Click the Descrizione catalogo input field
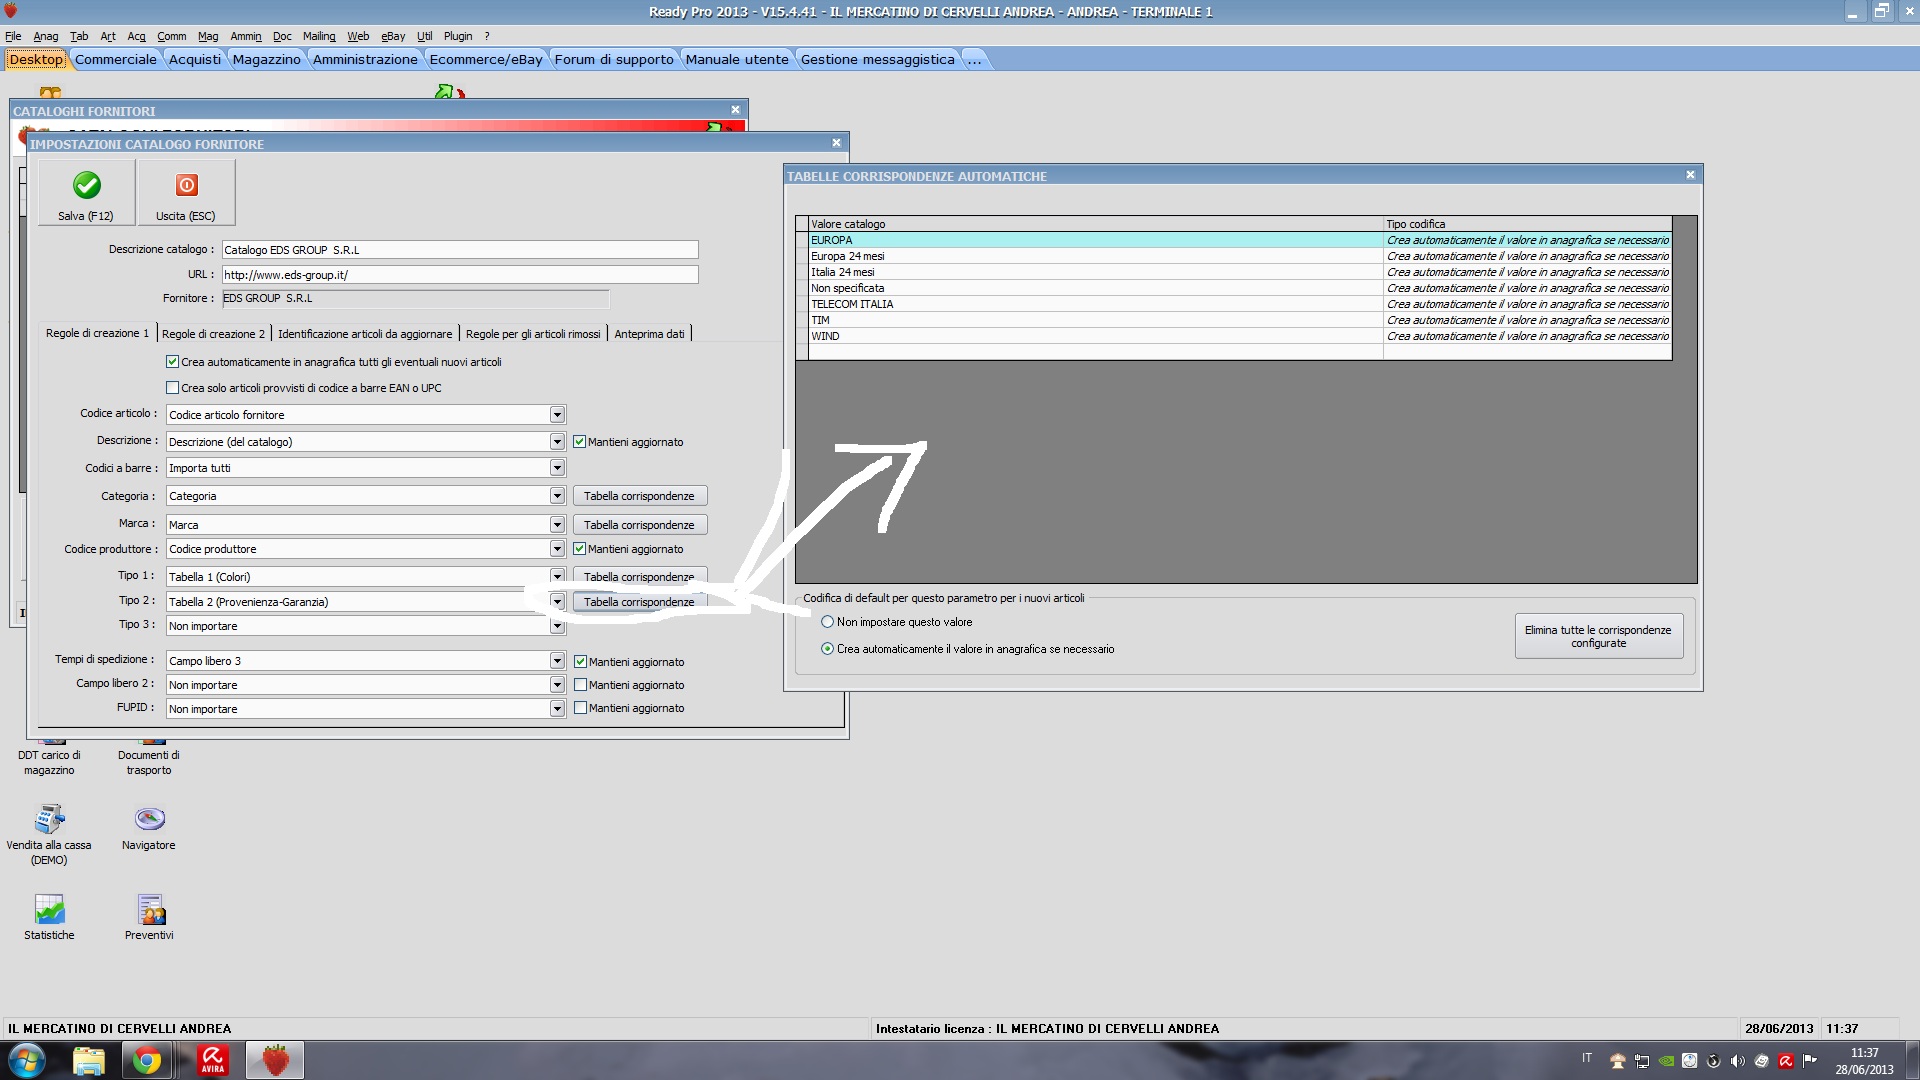Viewport: 1920px width, 1080px height. (459, 250)
